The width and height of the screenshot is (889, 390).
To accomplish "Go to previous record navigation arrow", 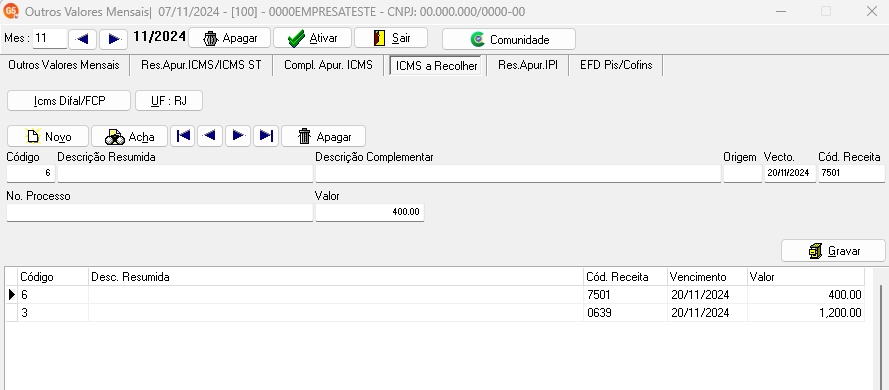I will click(209, 136).
